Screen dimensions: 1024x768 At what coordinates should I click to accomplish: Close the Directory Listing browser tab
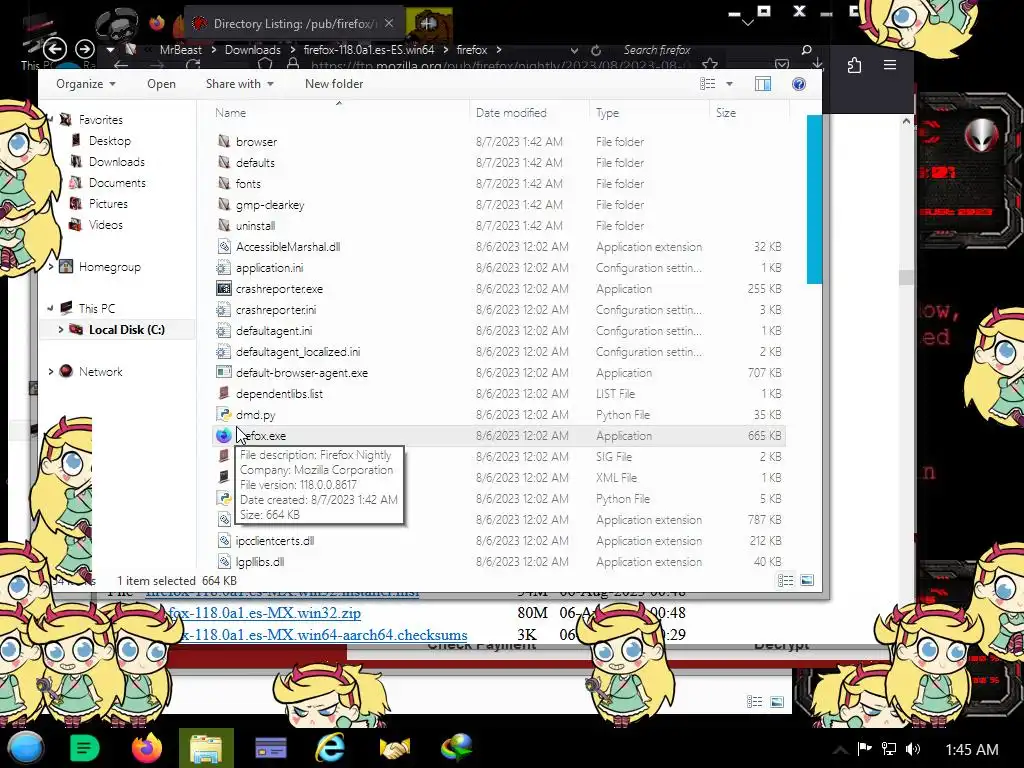pyautogui.click(x=389, y=23)
